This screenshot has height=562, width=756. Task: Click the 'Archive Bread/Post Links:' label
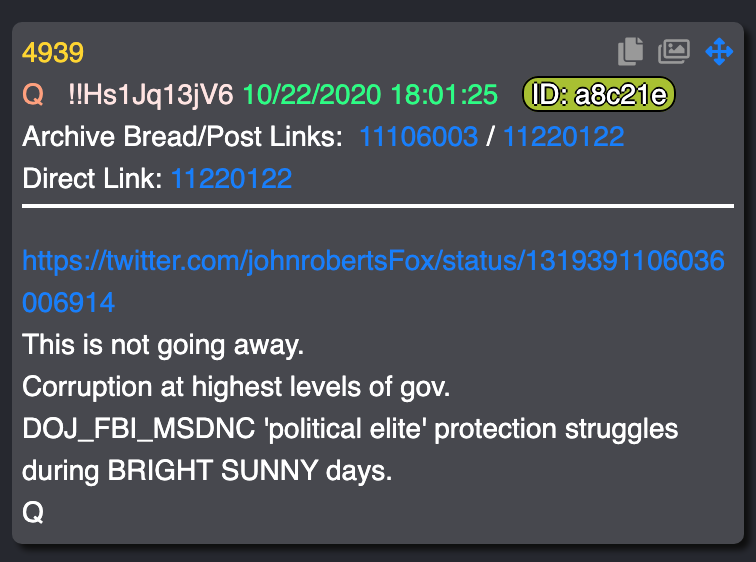(182, 136)
